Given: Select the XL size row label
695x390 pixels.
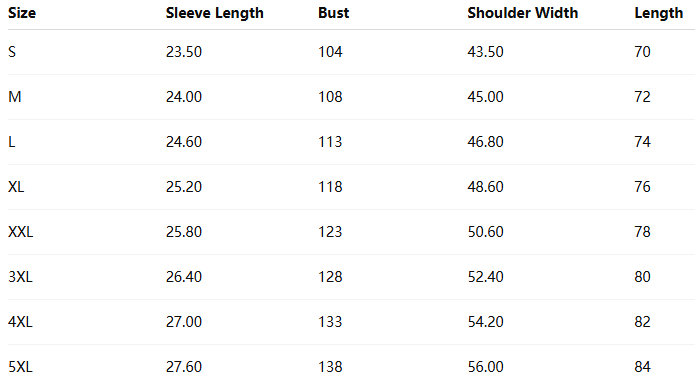Looking at the screenshot, I should [x=16, y=187].
